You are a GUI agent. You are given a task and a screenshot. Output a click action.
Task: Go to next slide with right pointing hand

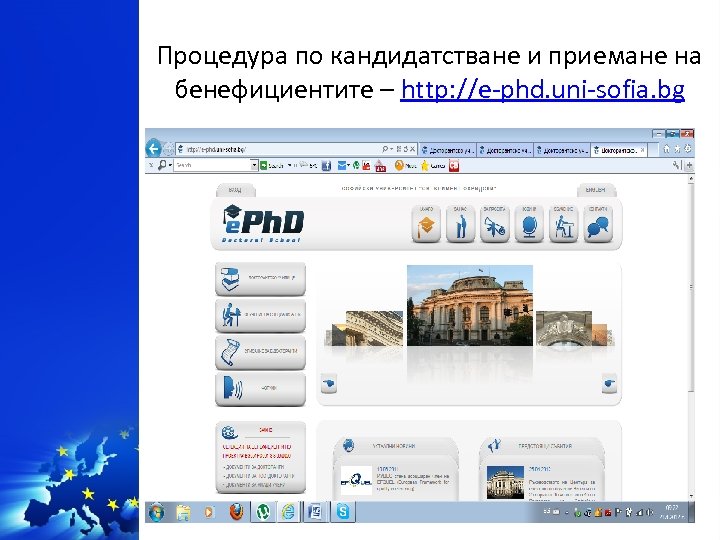click(609, 383)
